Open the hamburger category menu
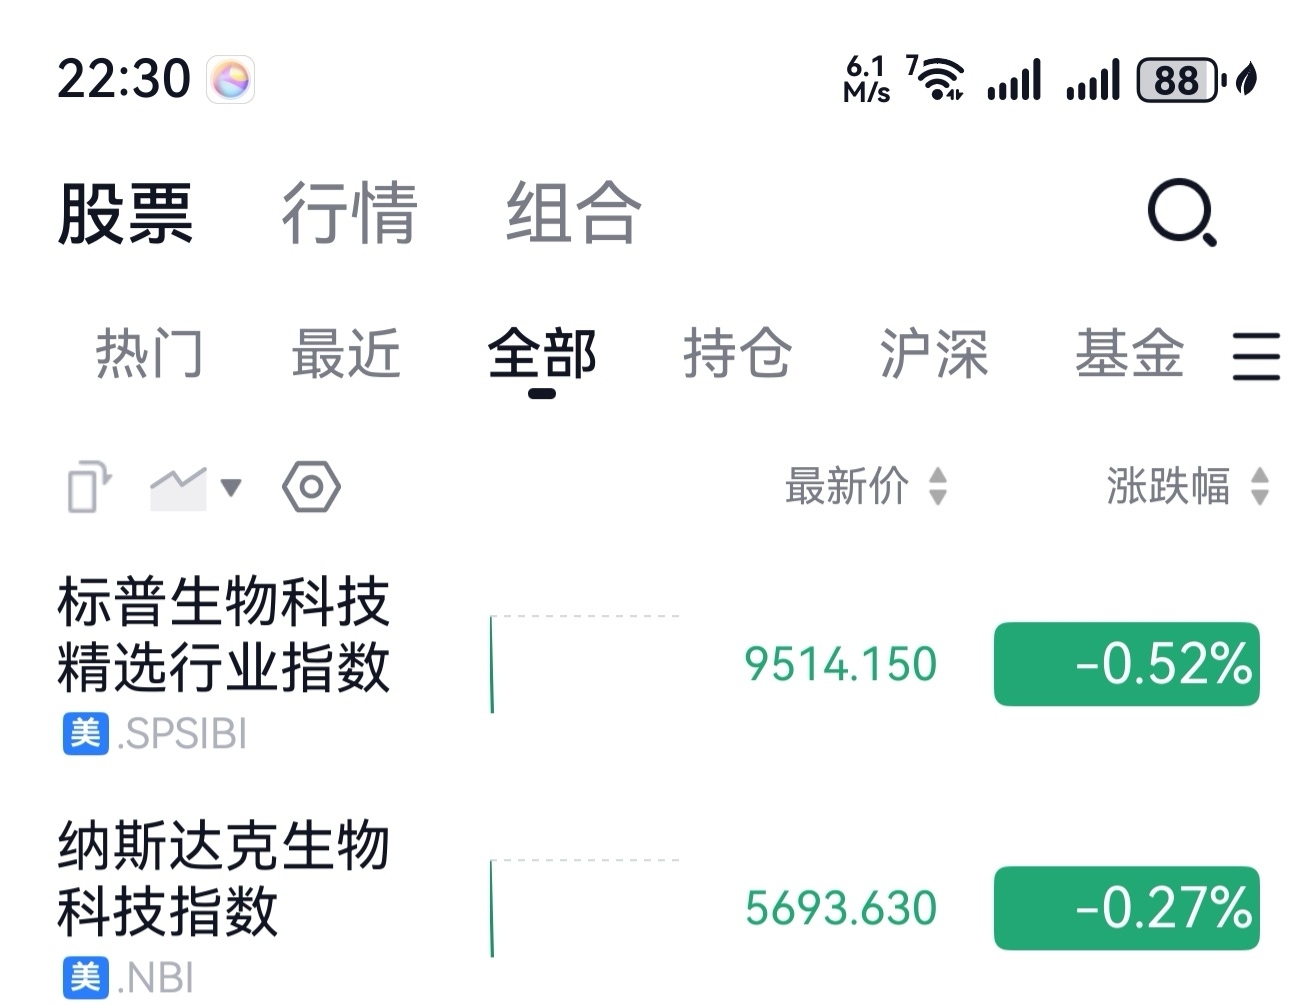 pos(1256,355)
